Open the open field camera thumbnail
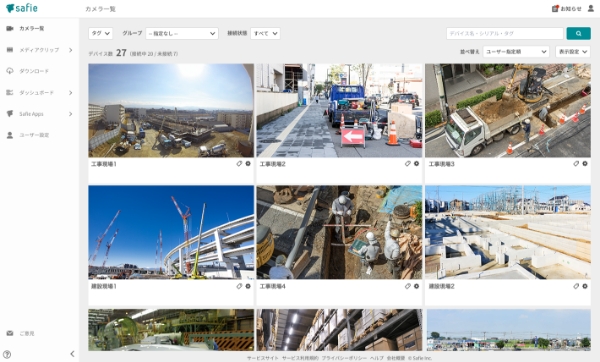 point(508,330)
